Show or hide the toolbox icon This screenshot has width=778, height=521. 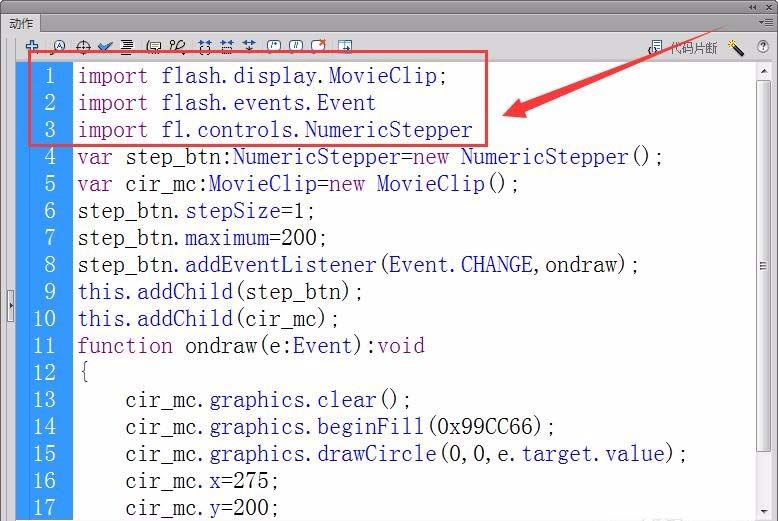(345, 47)
